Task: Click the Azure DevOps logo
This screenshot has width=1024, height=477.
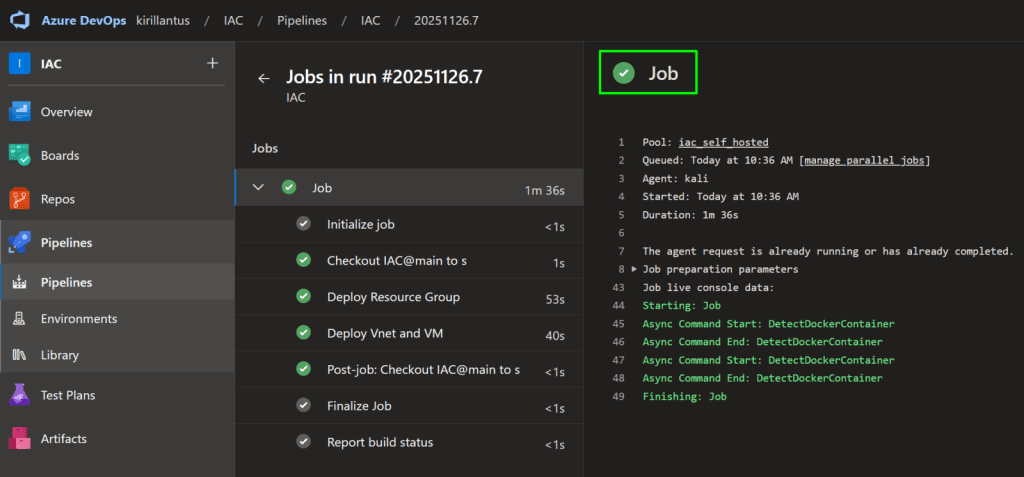Action: point(23,21)
